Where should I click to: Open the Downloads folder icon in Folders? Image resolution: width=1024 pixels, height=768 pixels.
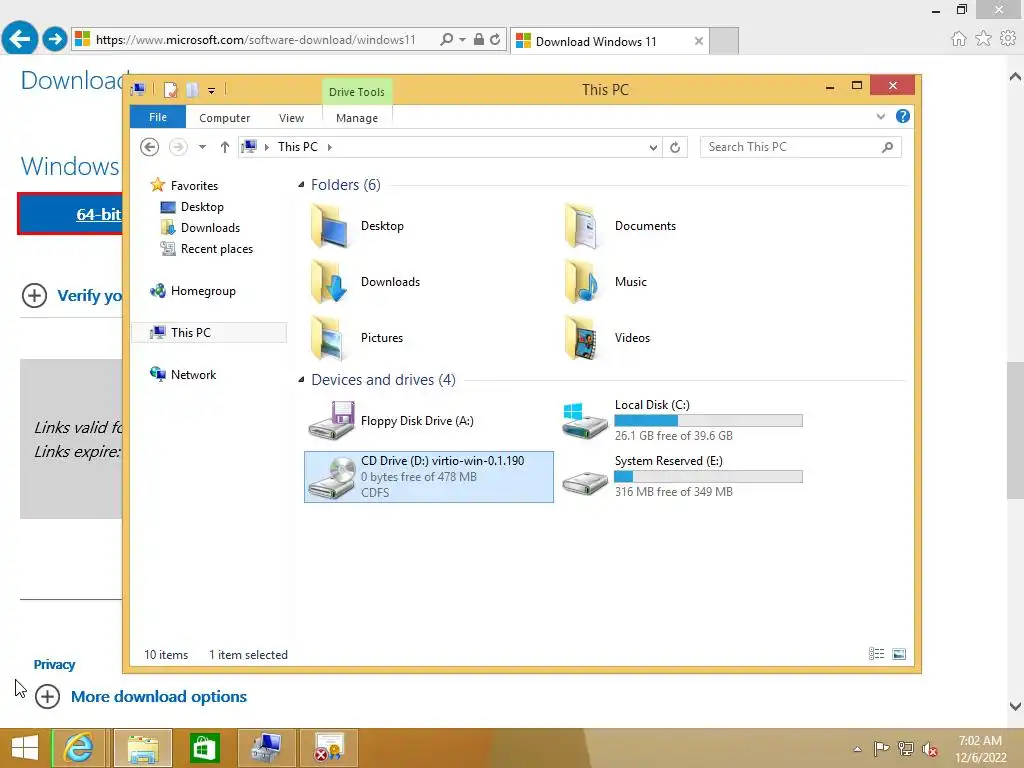coord(329,281)
